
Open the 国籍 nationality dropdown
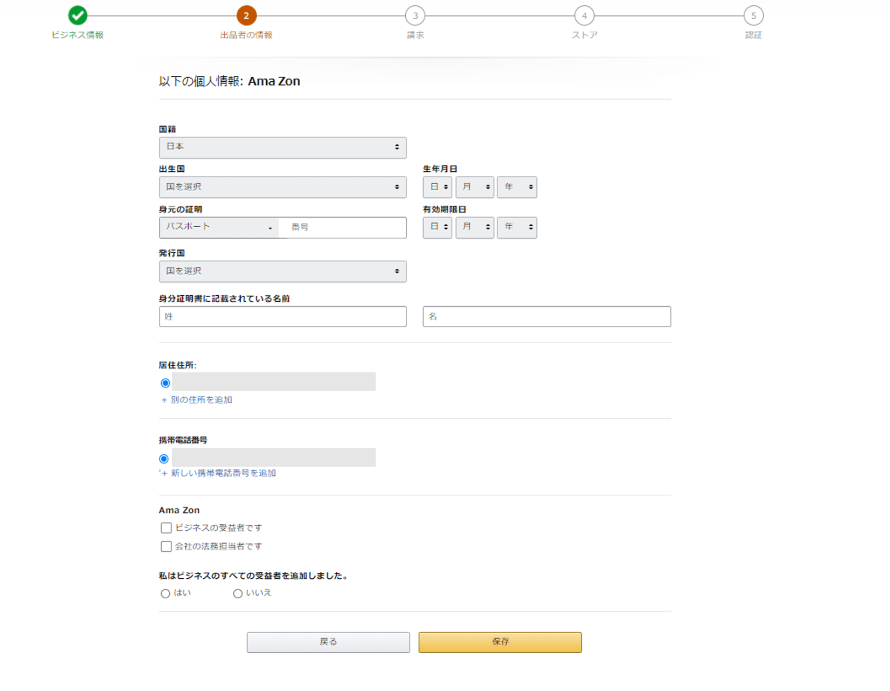[282, 147]
